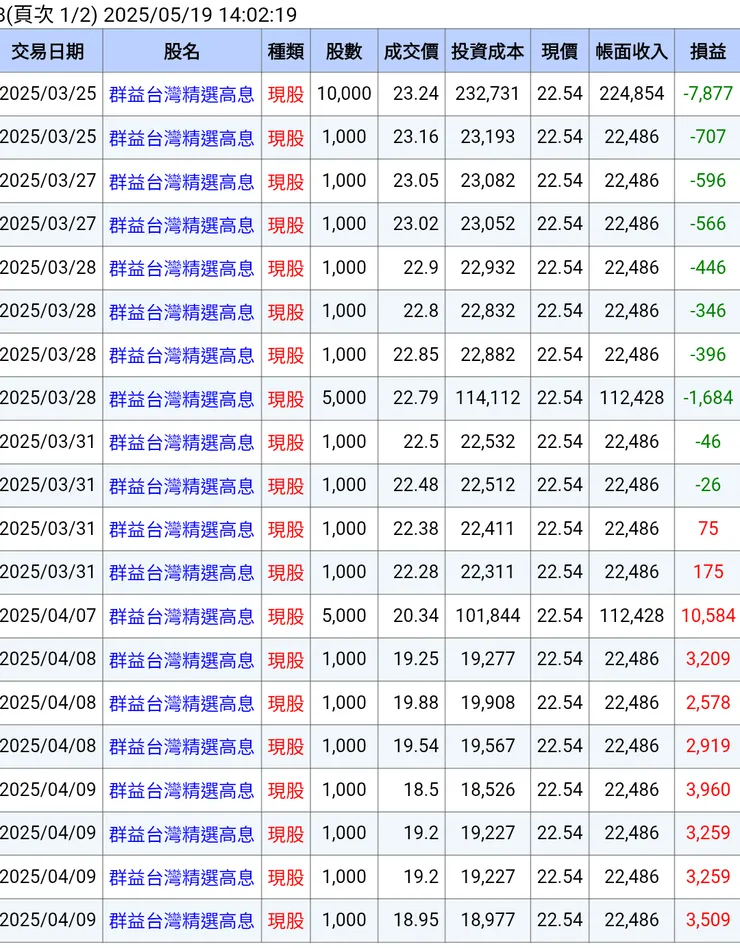Click the 3,209 profit value
This screenshot has width=740, height=948.
[708, 660]
